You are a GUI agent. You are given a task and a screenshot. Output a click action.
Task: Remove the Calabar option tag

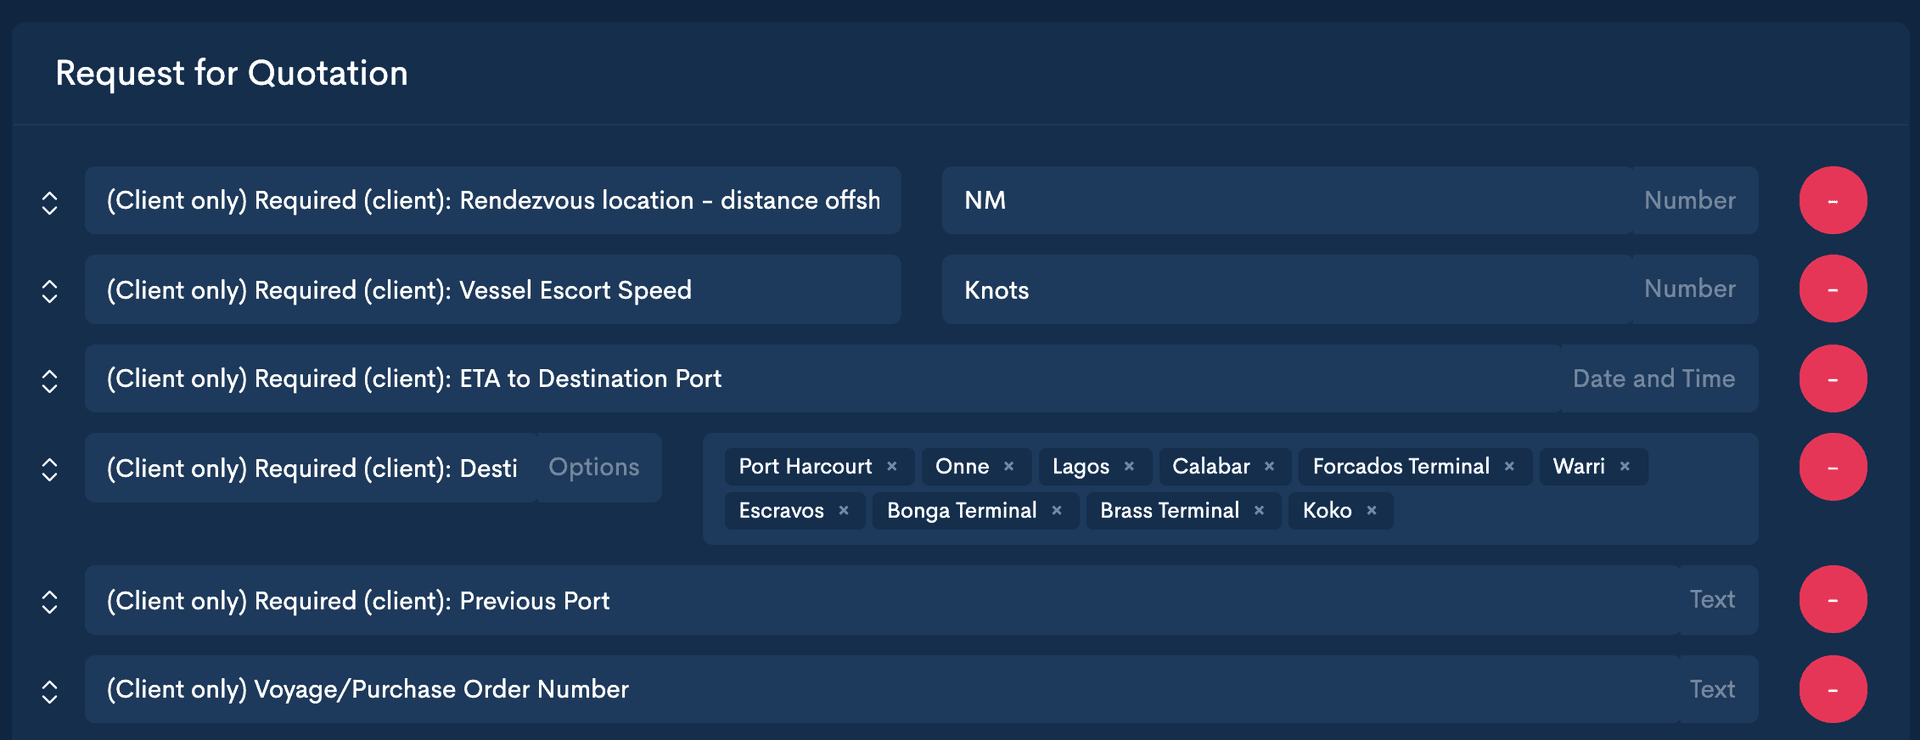click(x=1269, y=467)
